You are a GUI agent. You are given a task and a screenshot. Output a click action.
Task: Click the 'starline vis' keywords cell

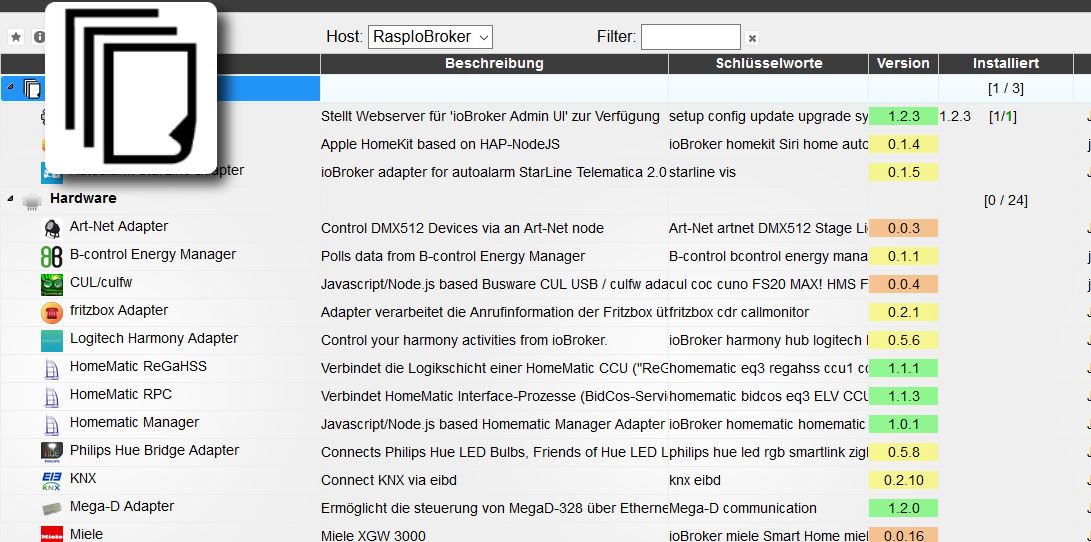(x=702, y=173)
